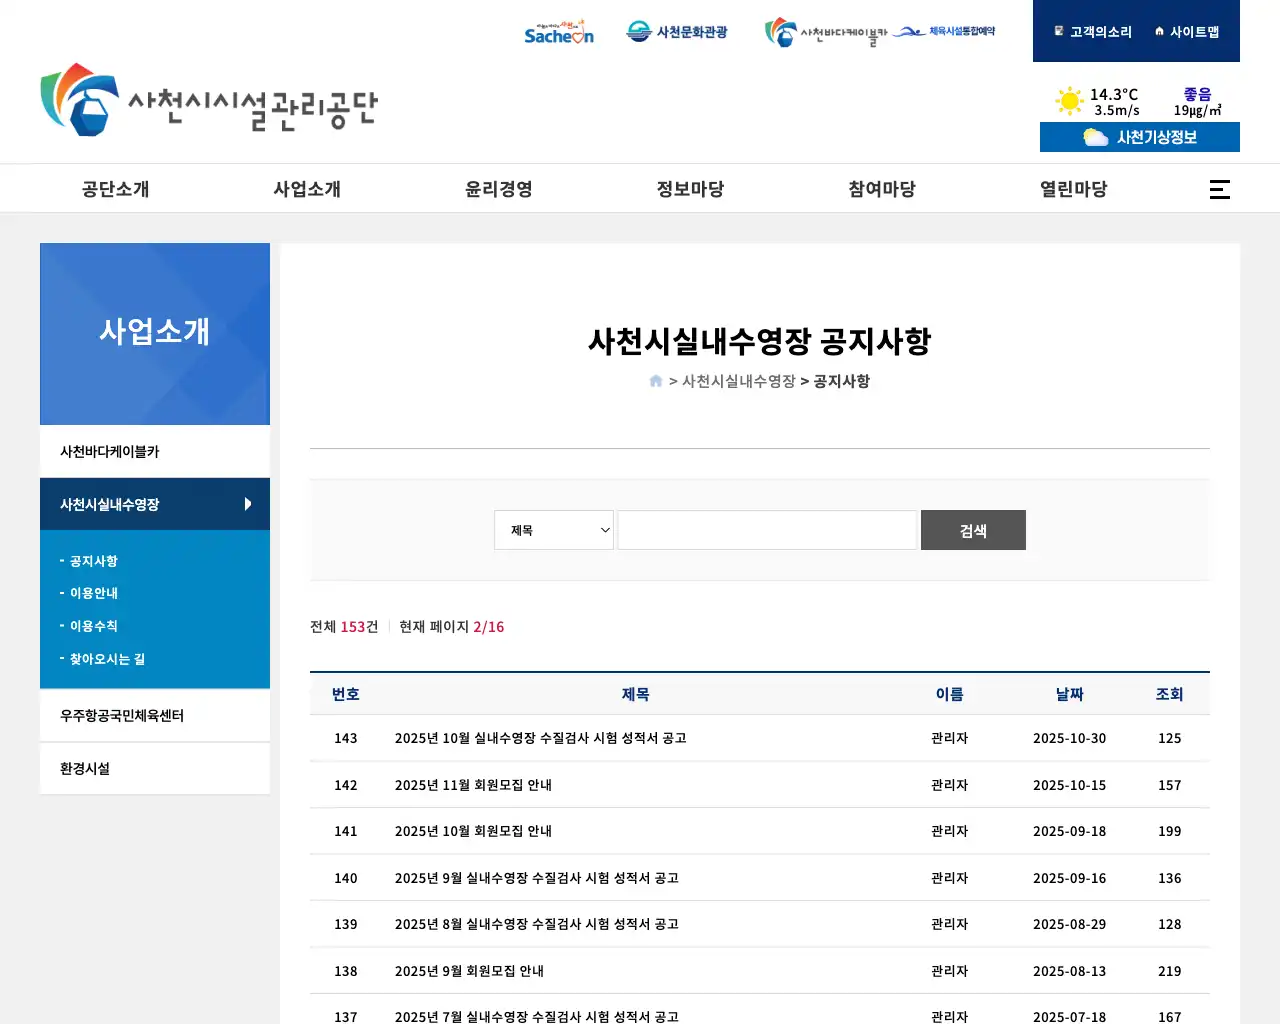Click 사천시실내수영장 in breadcrumb
The image size is (1280, 1024).
(739, 381)
